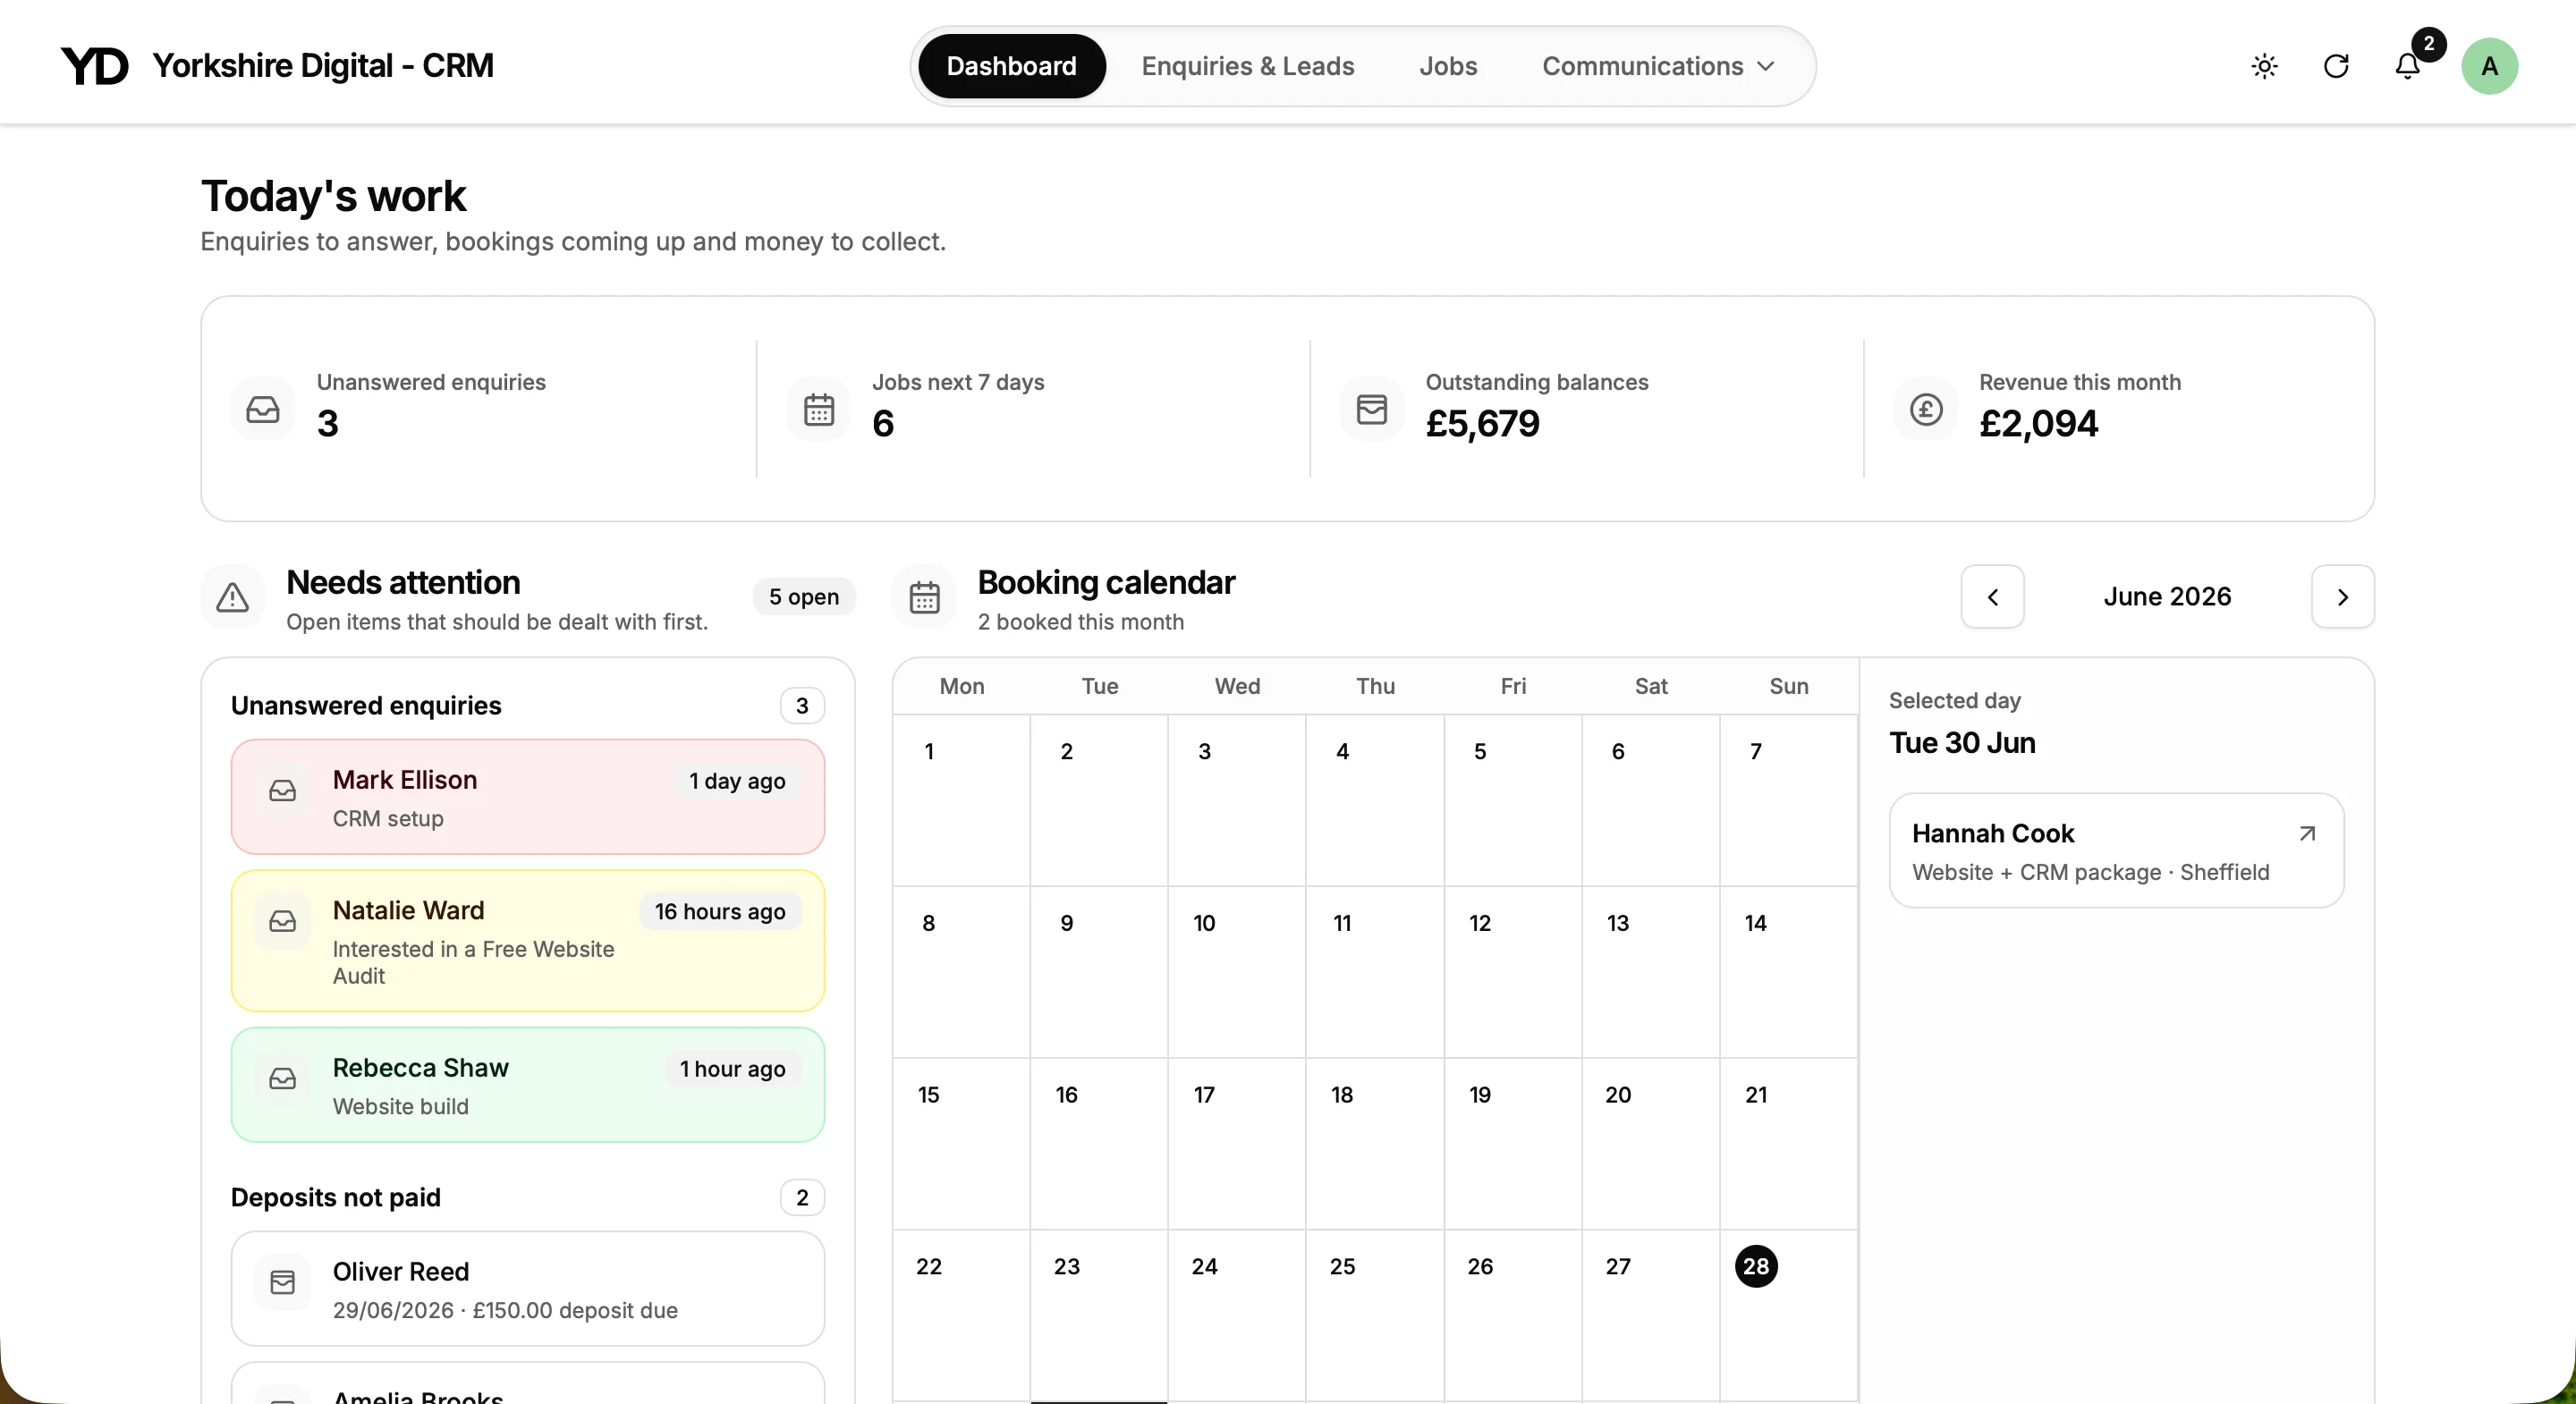Viewport: 2576px width, 1404px height.
Task: Click the YD logo in the header
Action: pos(95,66)
